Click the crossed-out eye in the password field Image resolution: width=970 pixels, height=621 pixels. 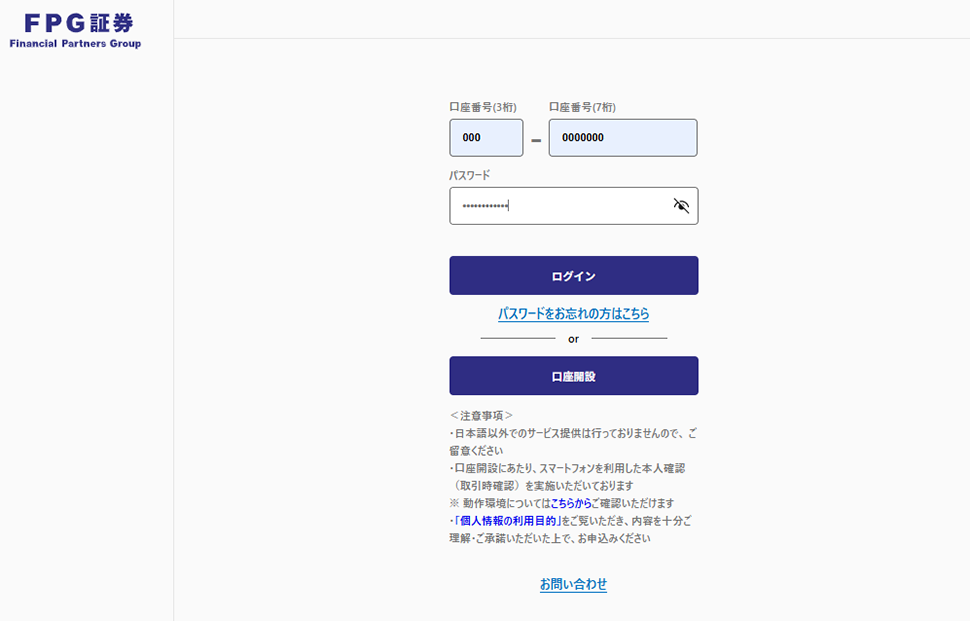point(679,204)
